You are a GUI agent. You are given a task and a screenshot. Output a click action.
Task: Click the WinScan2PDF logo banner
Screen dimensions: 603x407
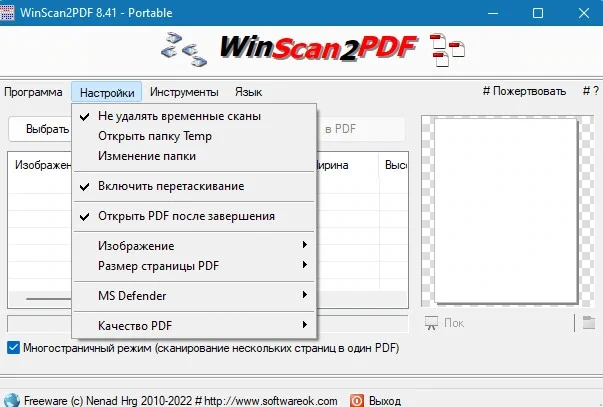(x=318, y=48)
